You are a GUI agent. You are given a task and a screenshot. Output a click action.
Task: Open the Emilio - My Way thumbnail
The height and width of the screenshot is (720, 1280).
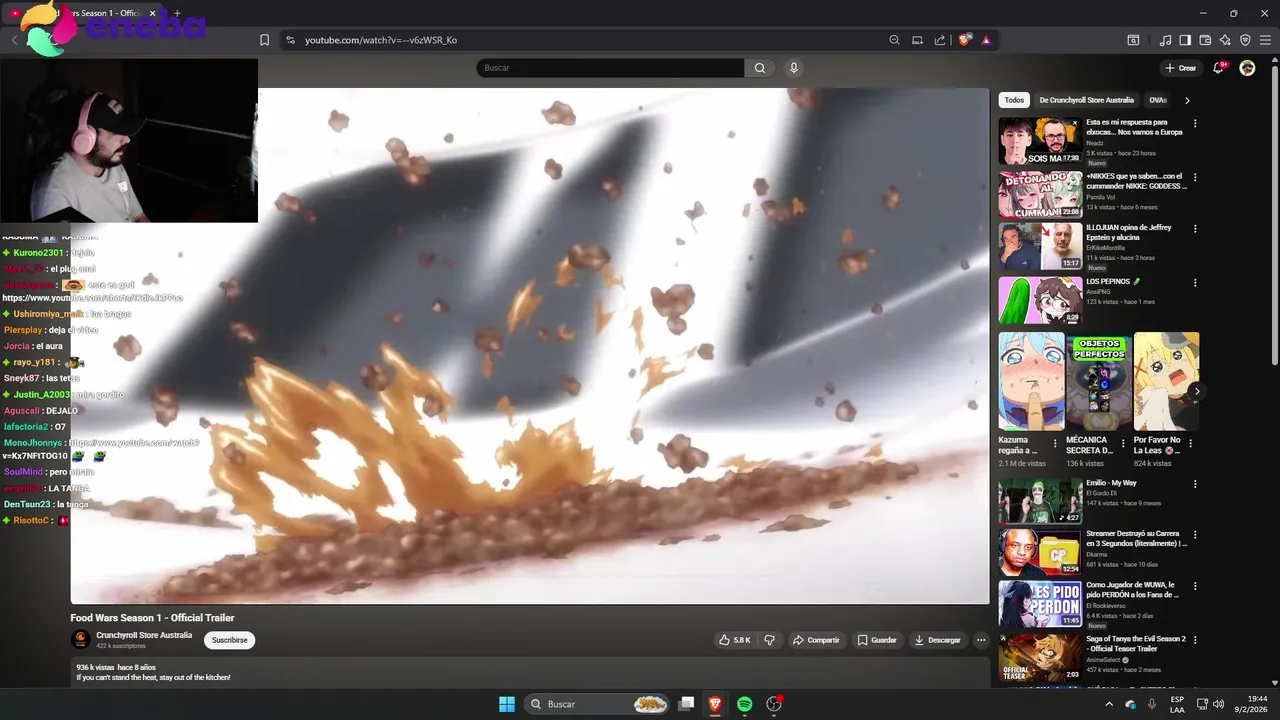(1040, 500)
